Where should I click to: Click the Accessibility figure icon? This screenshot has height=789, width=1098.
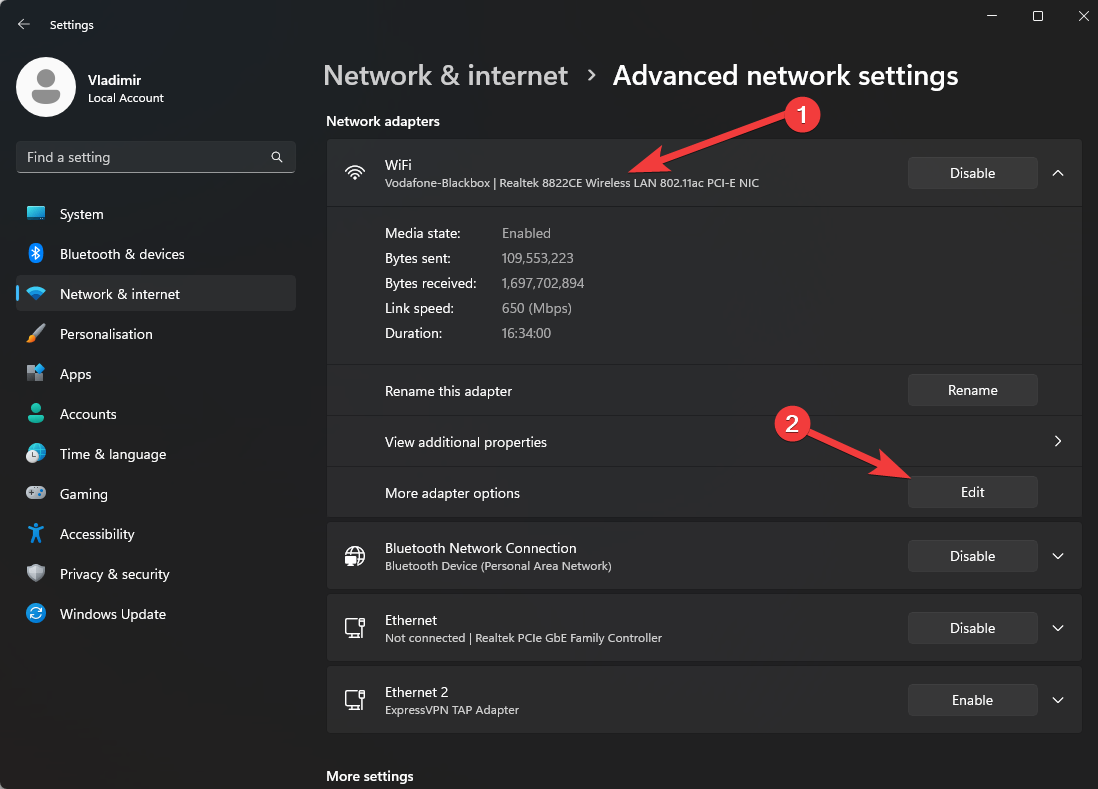coord(36,534)
